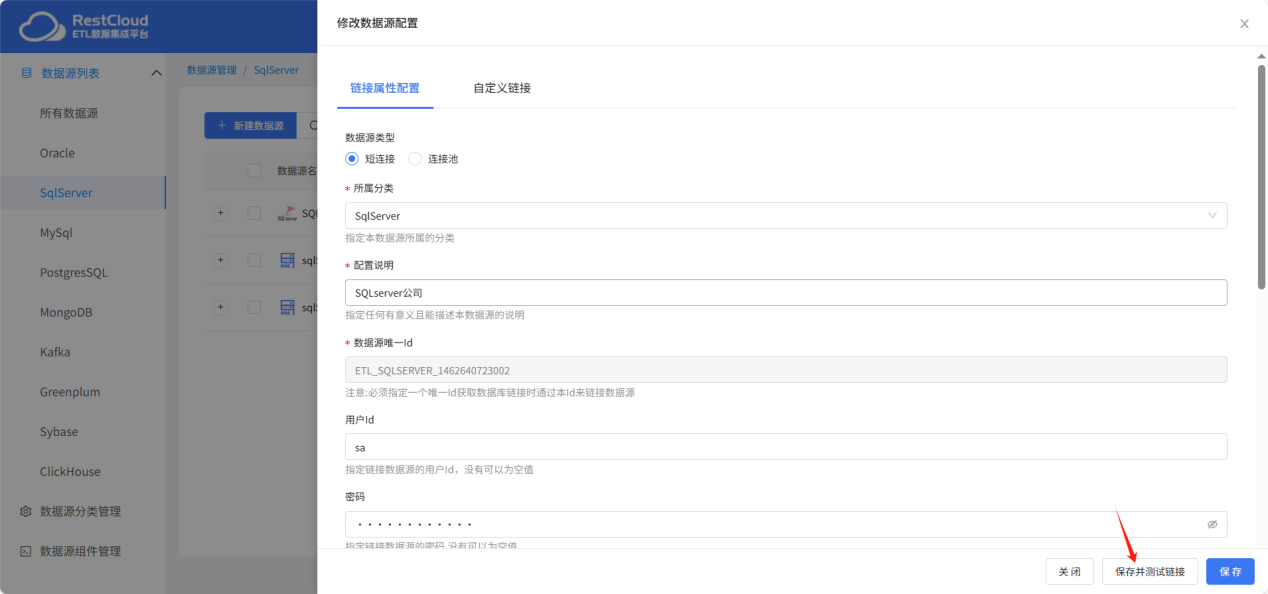Close the 修改数据源配置 dialog with X
The width and height of the screenshot is (1268, 594).
coord(1244,24)
